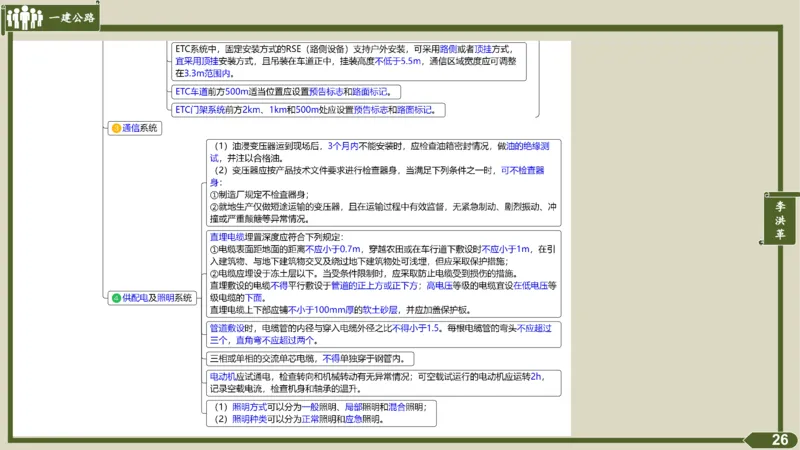Click the orange number badge beside 通信系统
The width and height of the screenshot is (800, 450).
(x=116, y=128)
